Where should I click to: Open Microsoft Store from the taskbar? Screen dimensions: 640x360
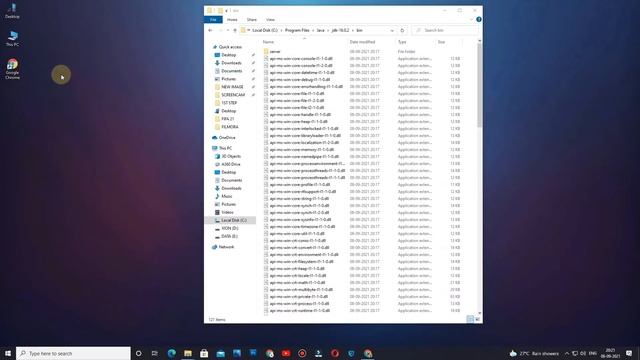coord(204,353)
